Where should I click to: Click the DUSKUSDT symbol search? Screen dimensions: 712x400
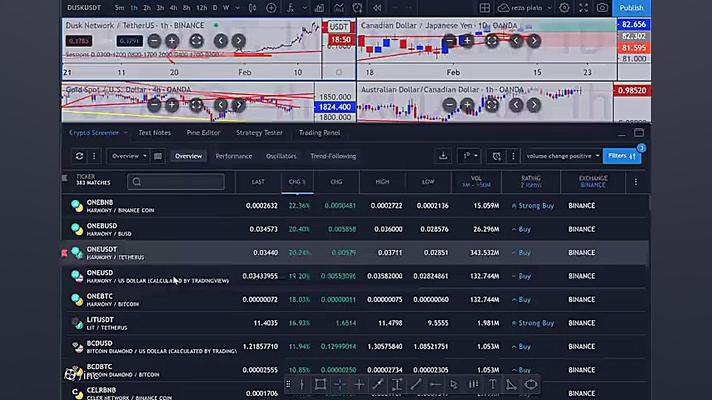tap(84, 8)
